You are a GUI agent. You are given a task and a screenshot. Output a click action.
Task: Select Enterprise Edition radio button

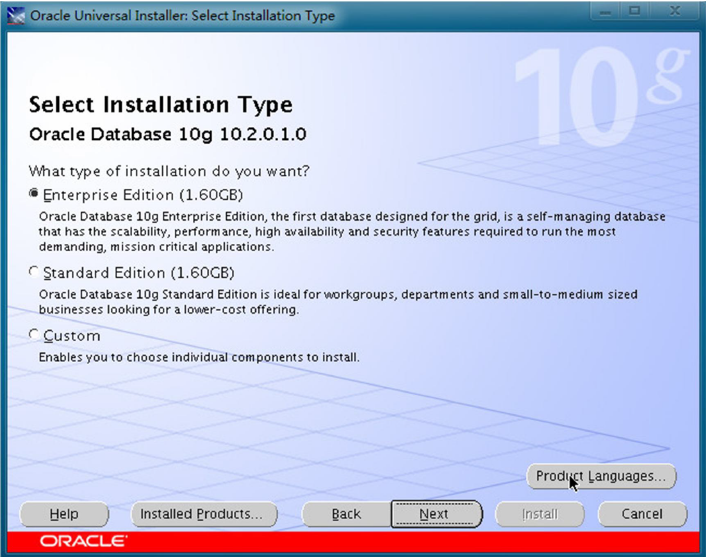click(x=34, y=194)
